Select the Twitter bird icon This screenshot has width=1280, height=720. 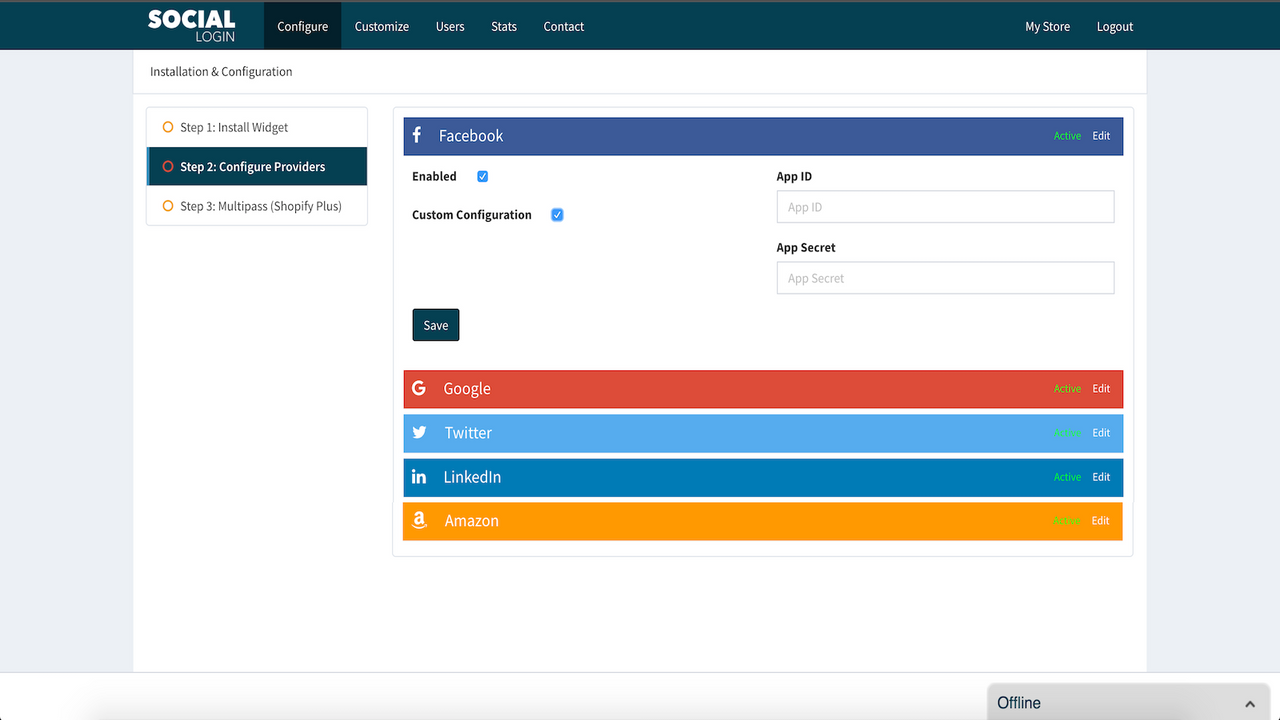coord(419,432)
